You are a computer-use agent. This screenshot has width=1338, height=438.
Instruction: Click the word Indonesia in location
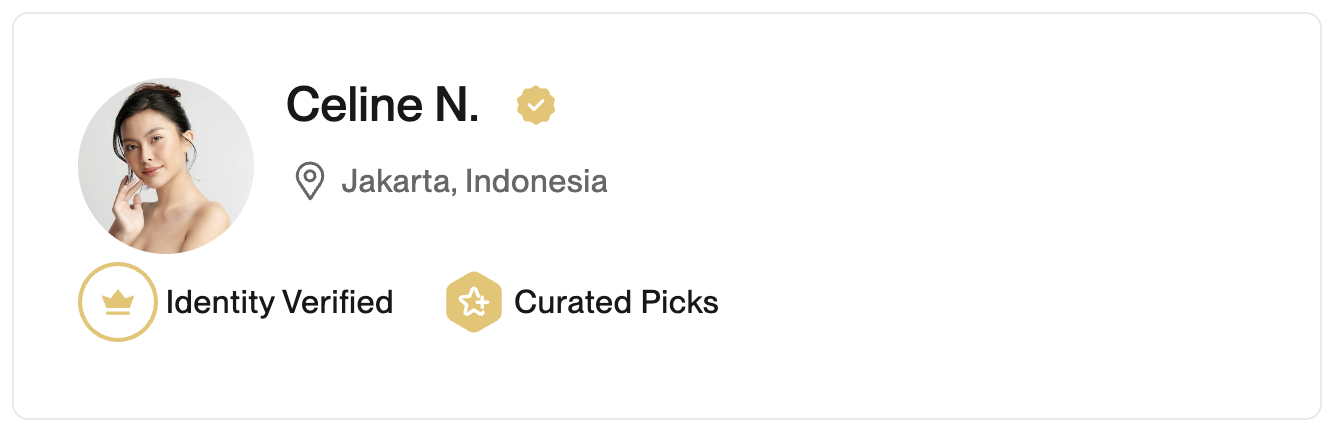click(x=536, y=181)
